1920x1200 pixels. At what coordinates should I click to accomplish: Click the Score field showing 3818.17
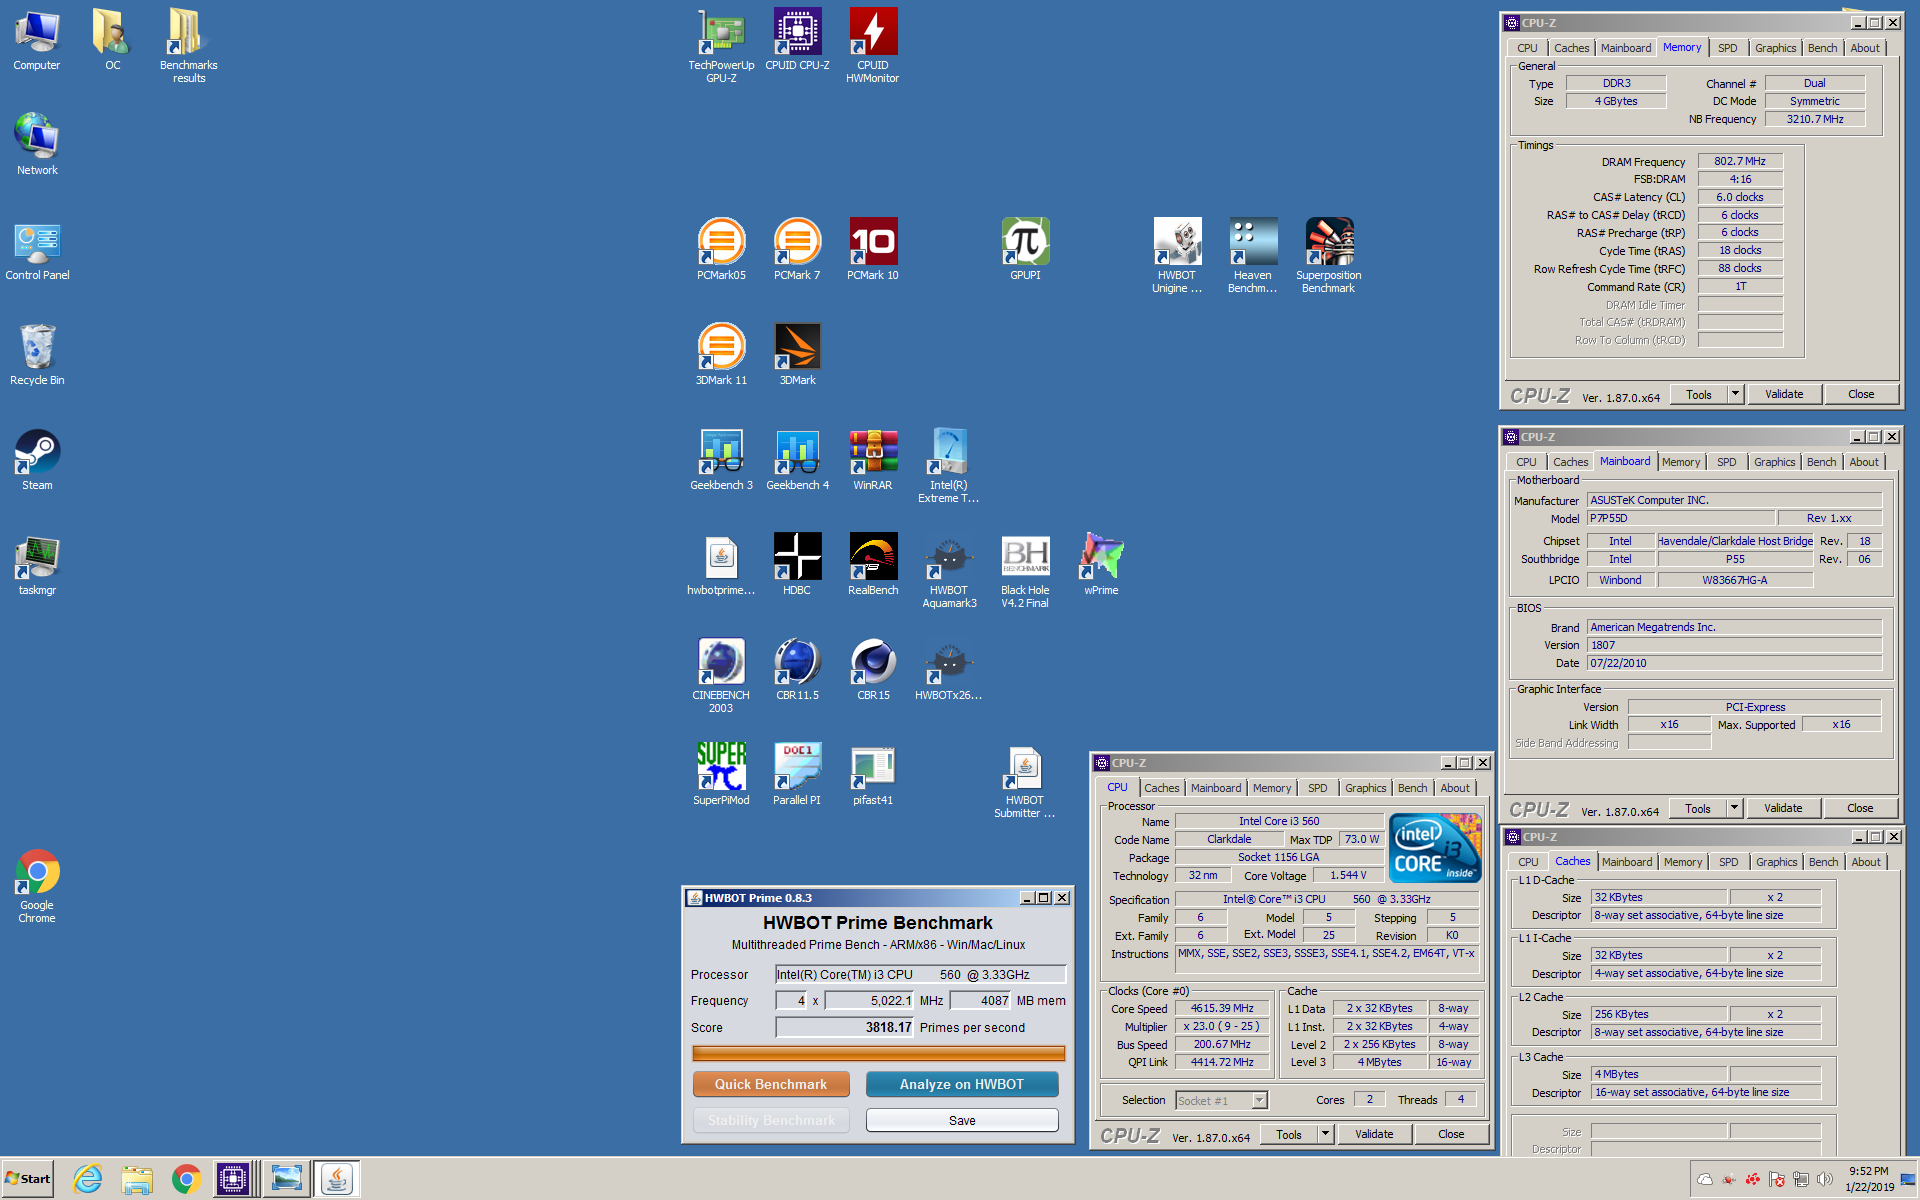[846, 1027]
